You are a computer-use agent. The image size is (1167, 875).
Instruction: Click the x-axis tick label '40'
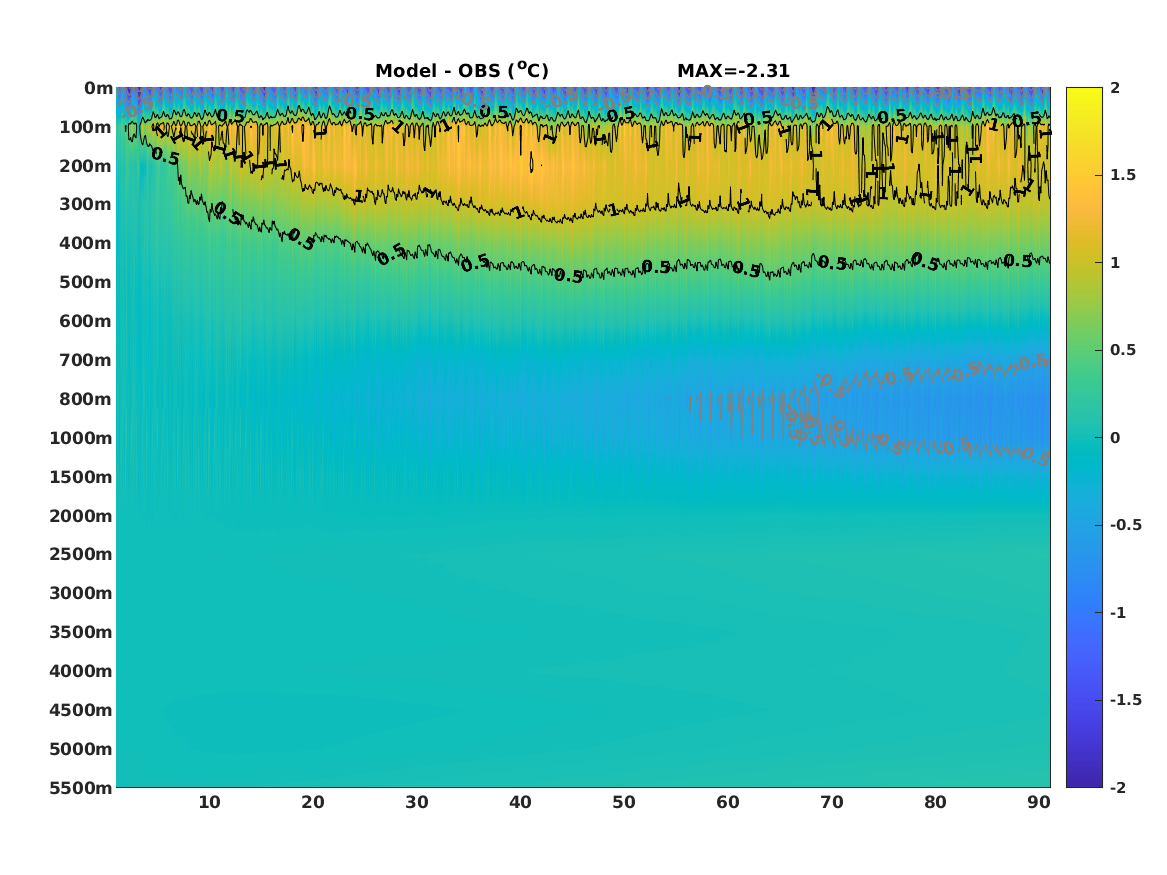pos(520,802)
